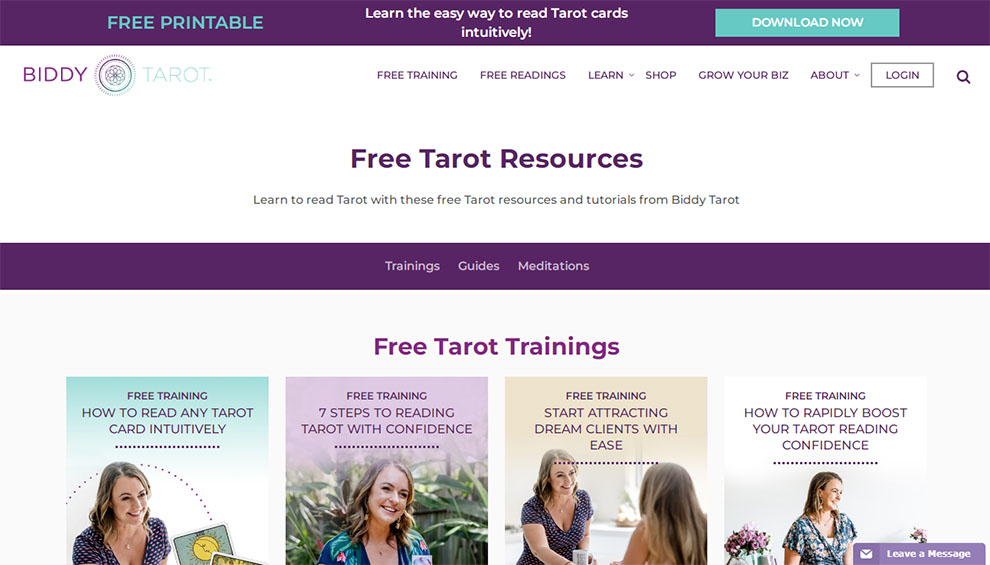Image resolution: width=990 pixels, height=565 pixels.
Task: Open Start Attracting Dream Clients training card
Action: 606,471
